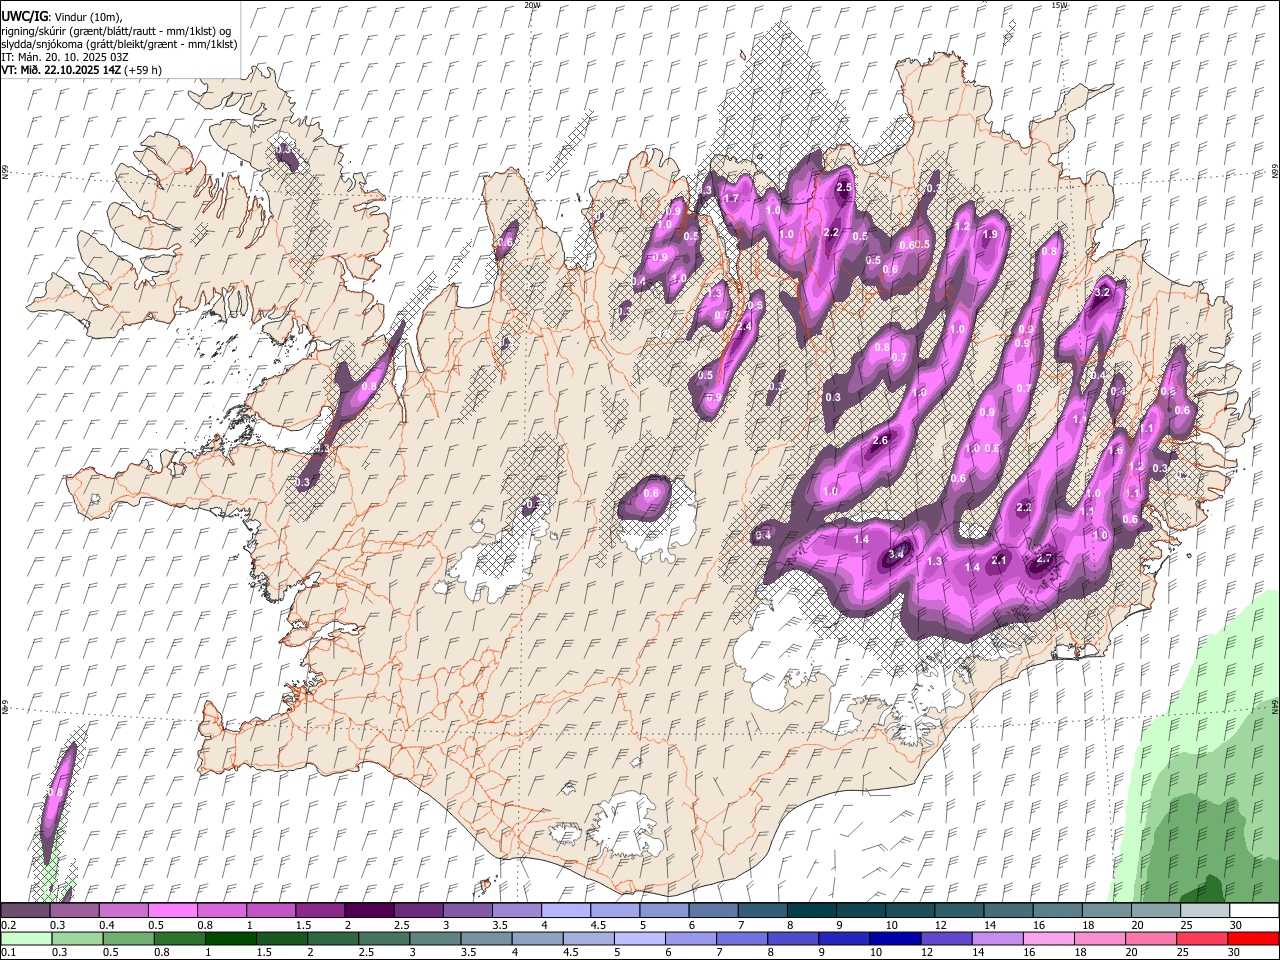The image size is (1280, 960).
Task: Click the 3.5 tick label under rain legend
Action: pyautogui.click(x=469, y=952)
